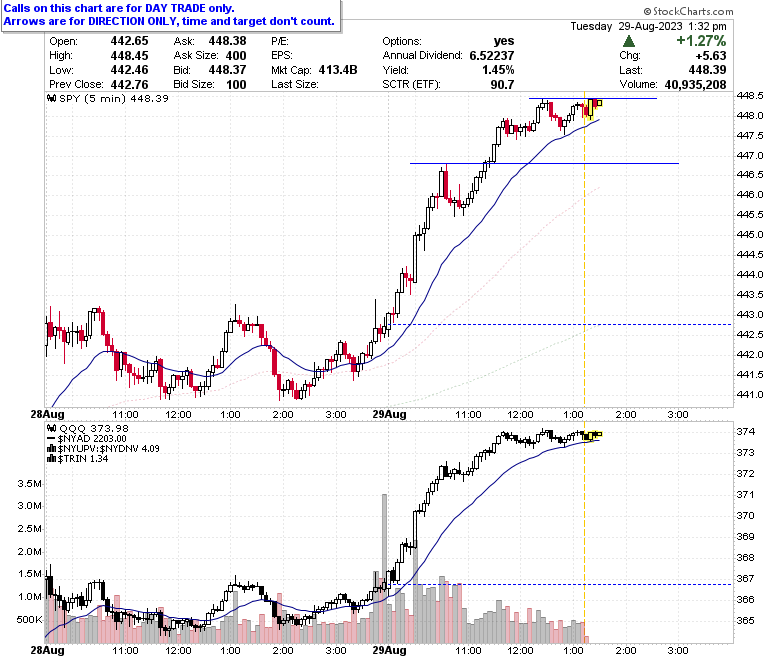Click the SPY (5 min) 448.39 chart label
This screenshot has height=659, width=780.
113,98
